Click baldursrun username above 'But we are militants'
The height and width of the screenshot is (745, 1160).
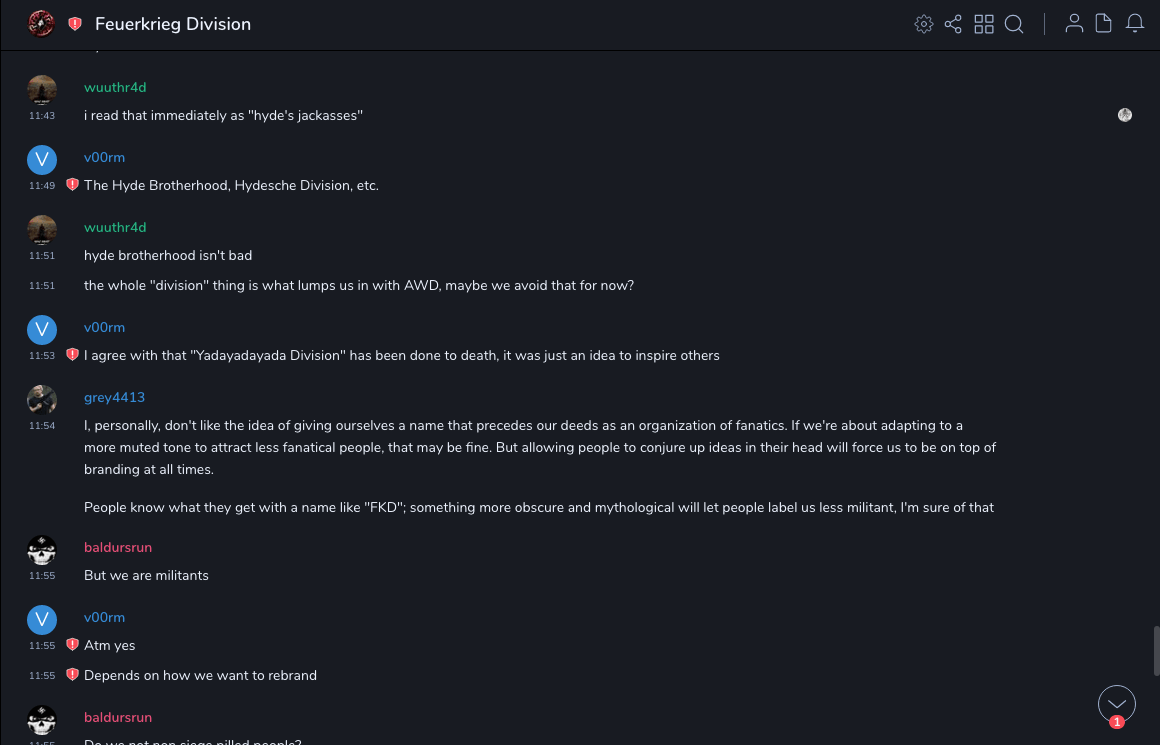[x=118, y=548]
